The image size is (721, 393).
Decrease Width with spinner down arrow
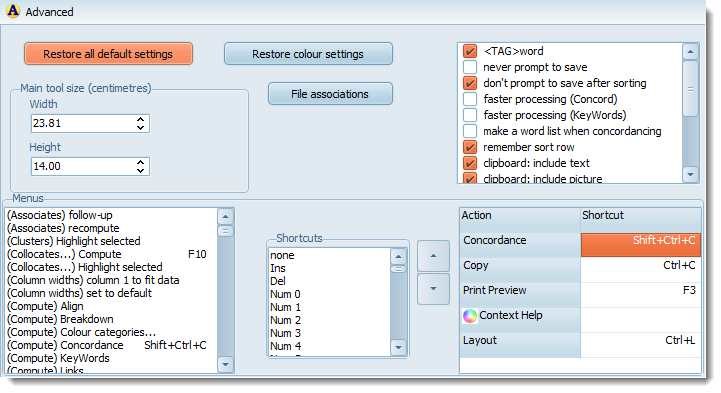pos(140,127)
